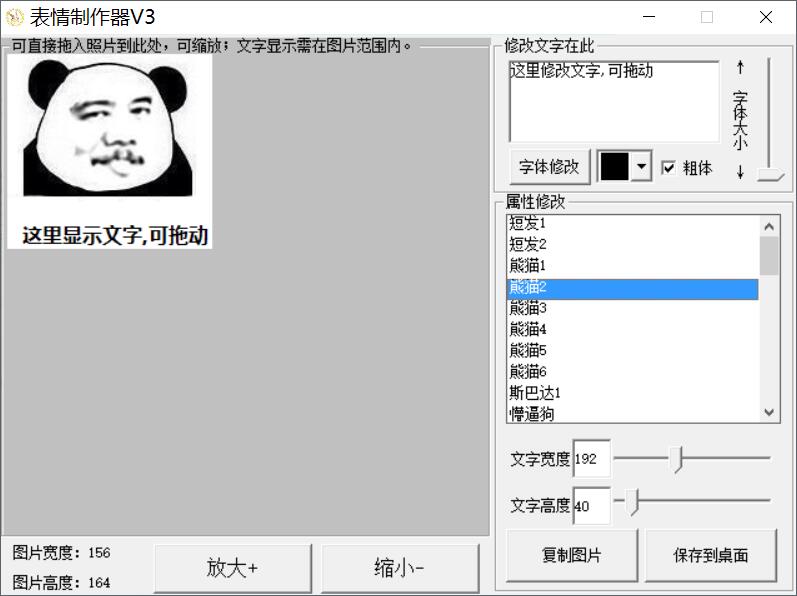Open the black color dropdown arrow
This screenshot has height=596, width=797.
(641, 166)
